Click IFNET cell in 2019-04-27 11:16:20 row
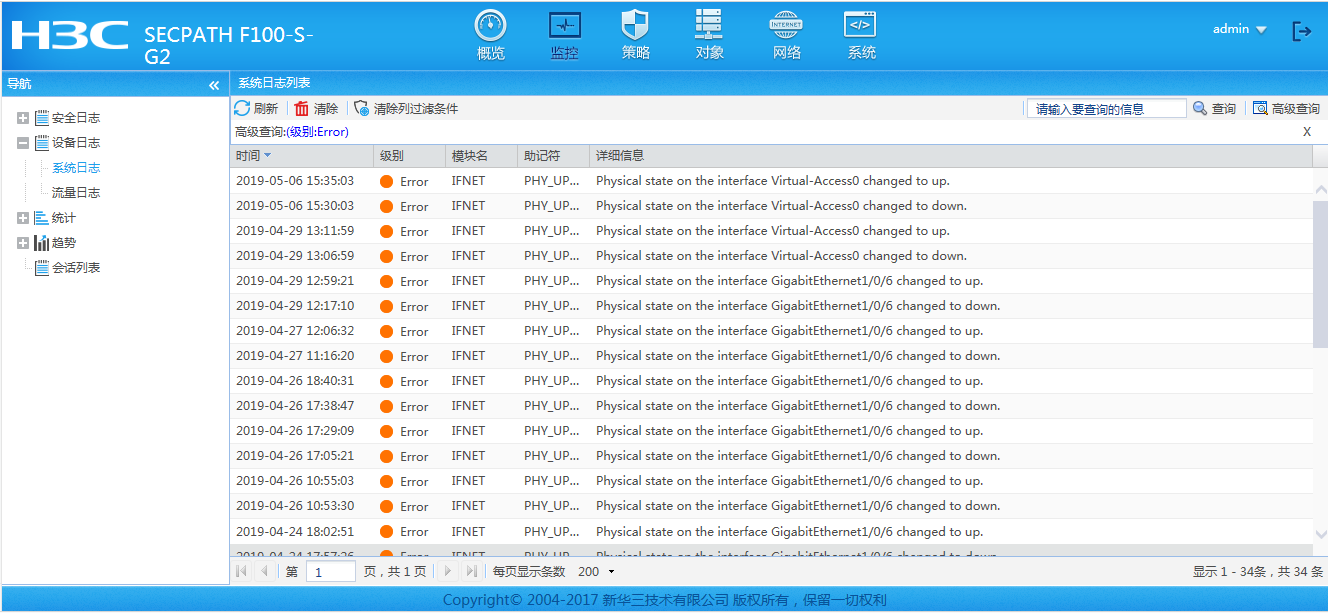The image size is (1328, 613). click(x=468, y=356)
